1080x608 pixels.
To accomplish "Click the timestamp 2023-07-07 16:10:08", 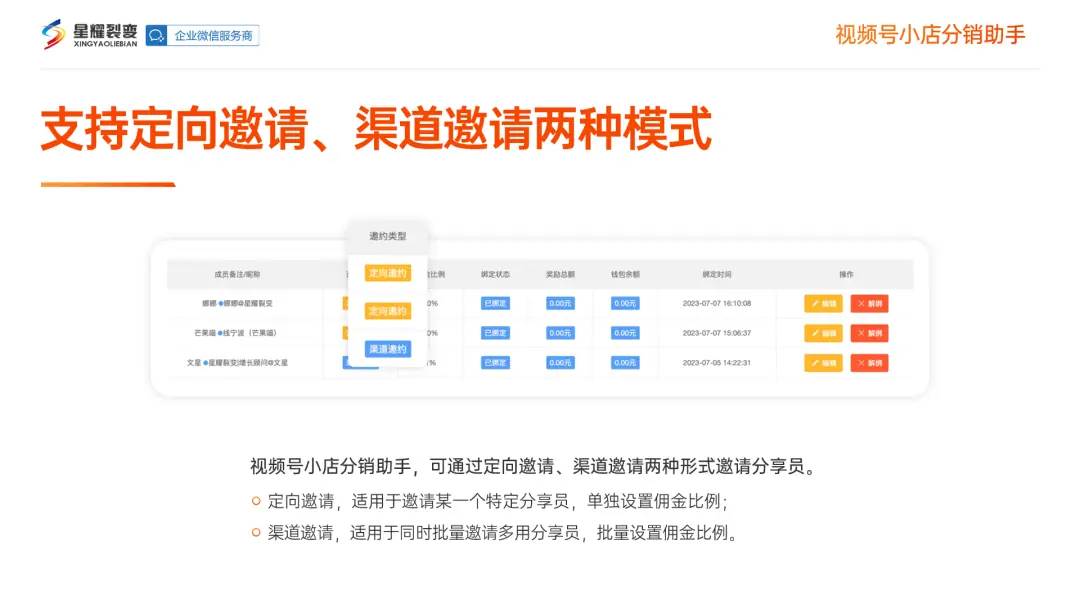I will click(716, 303).
